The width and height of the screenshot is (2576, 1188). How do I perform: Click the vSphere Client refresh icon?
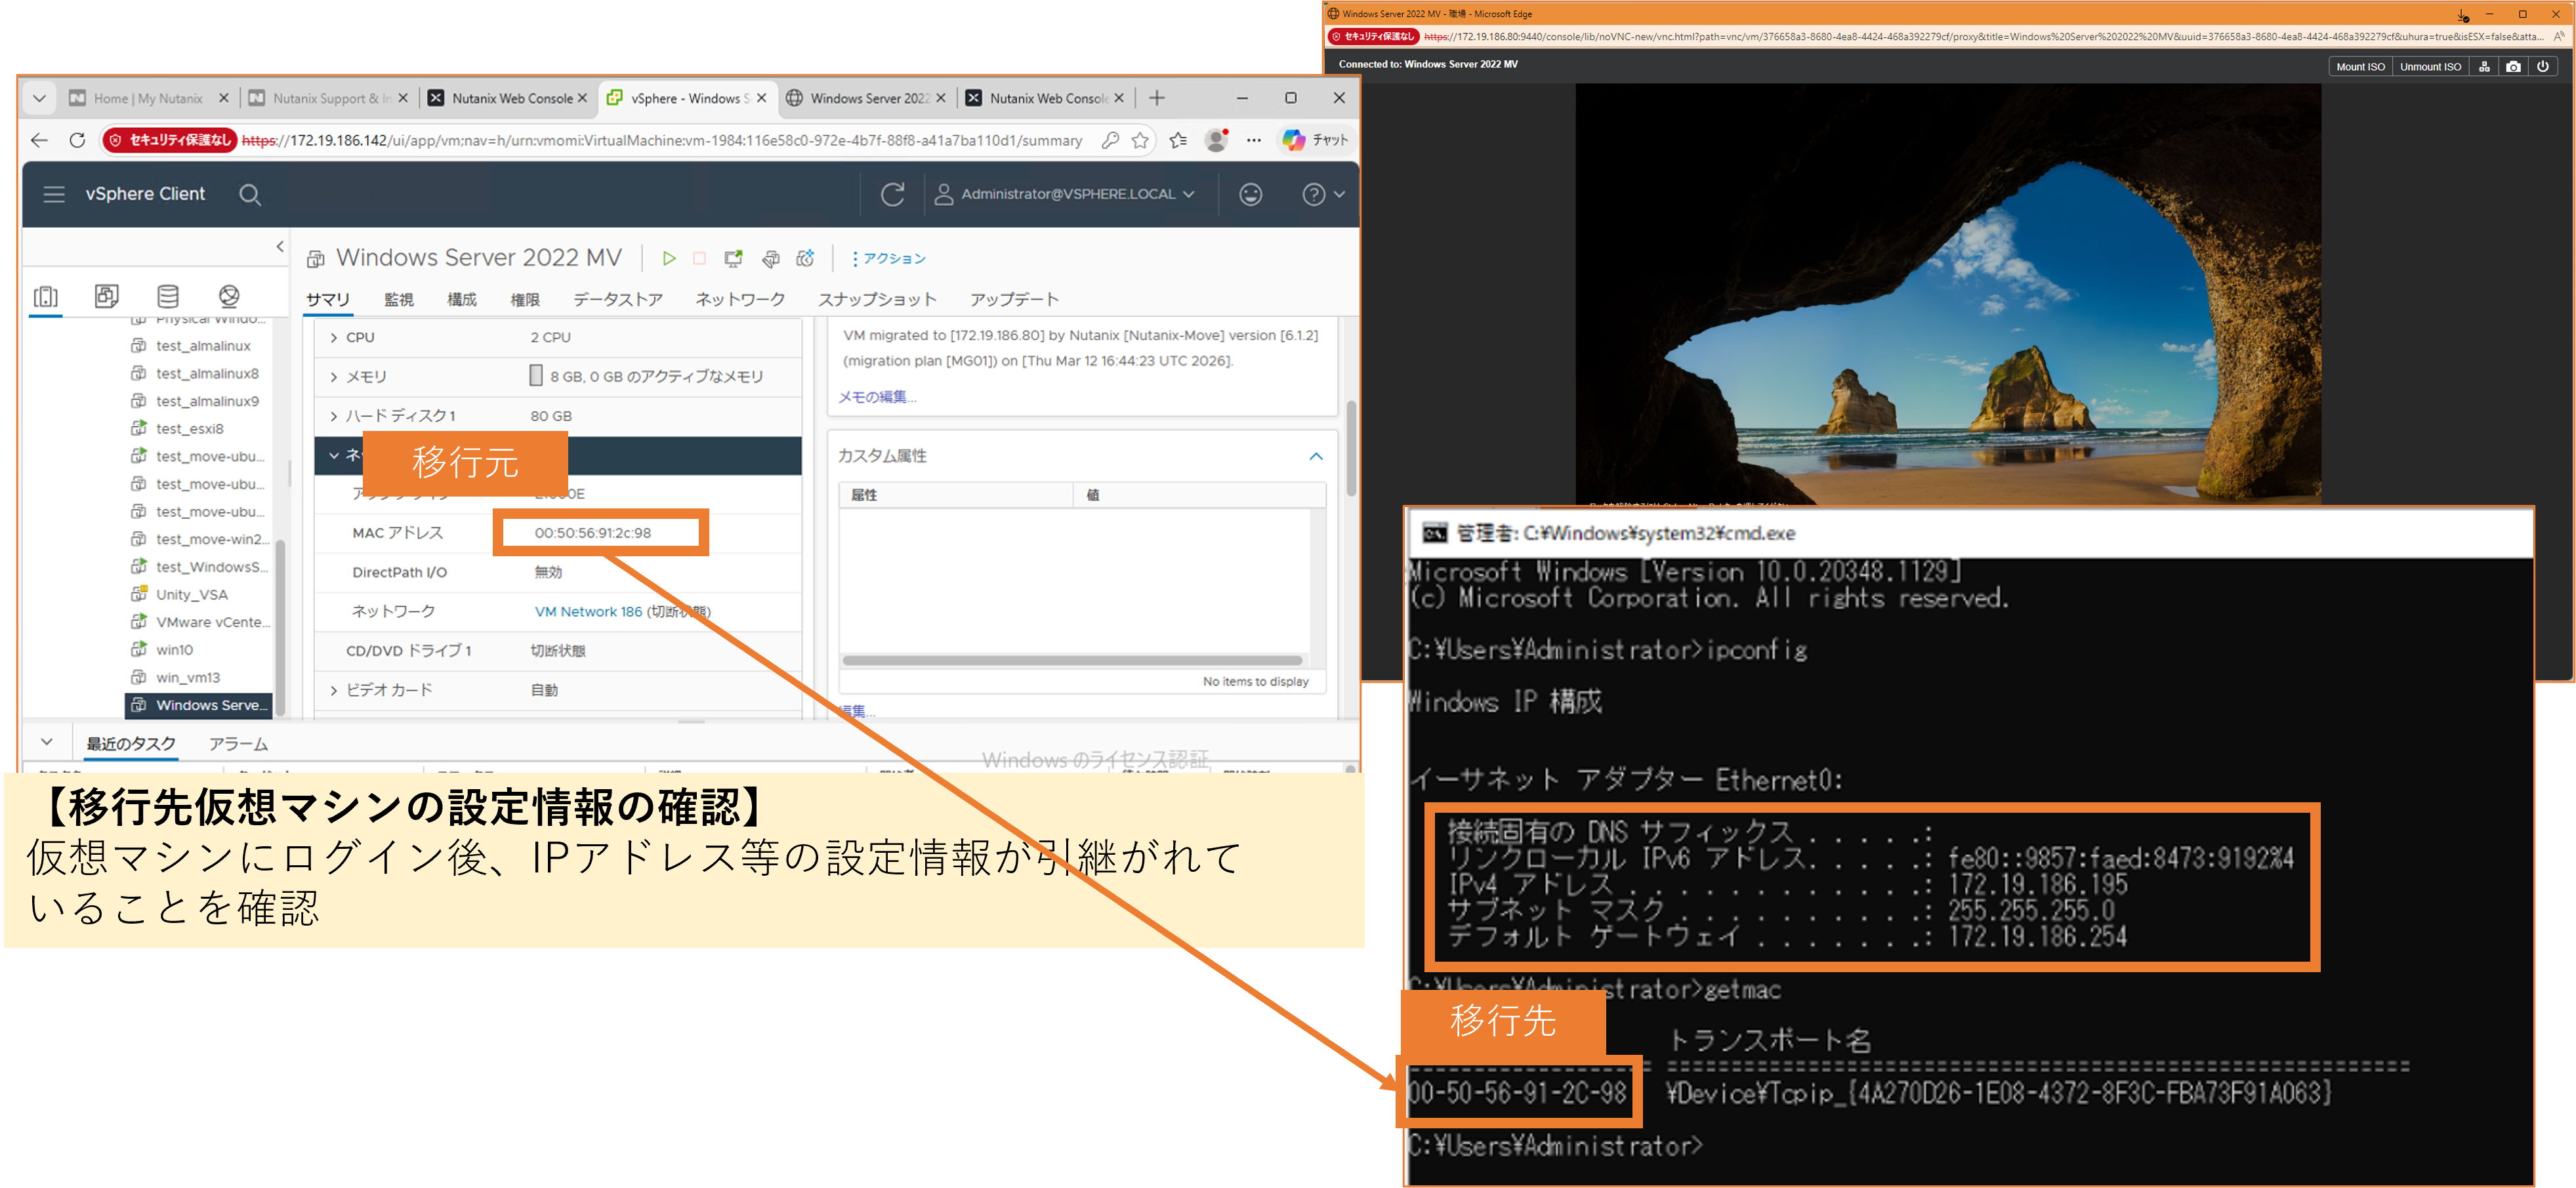[892, 194]
